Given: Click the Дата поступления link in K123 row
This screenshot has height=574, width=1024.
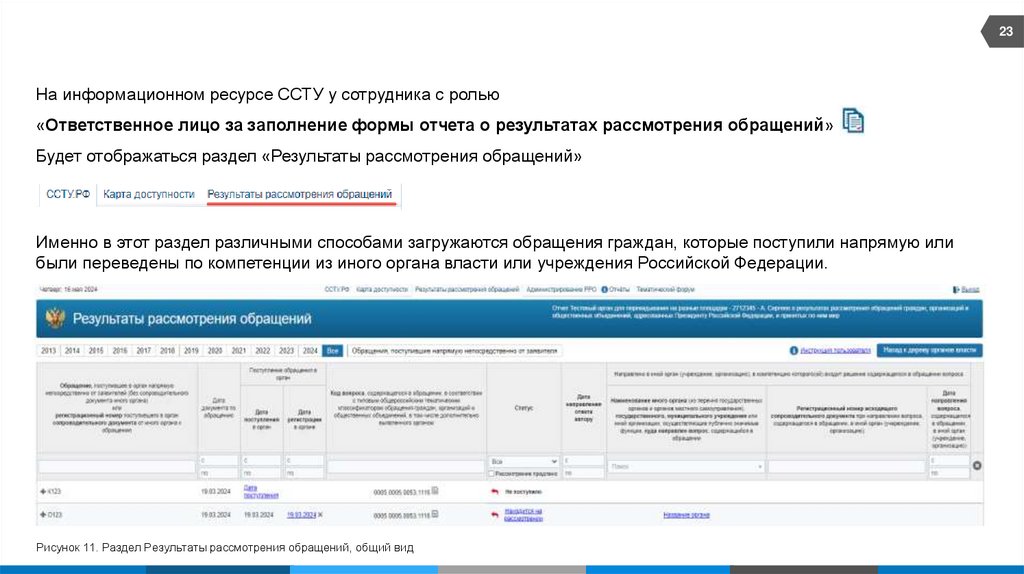Looking at the screenshot, I should click(x=261, y=492).
